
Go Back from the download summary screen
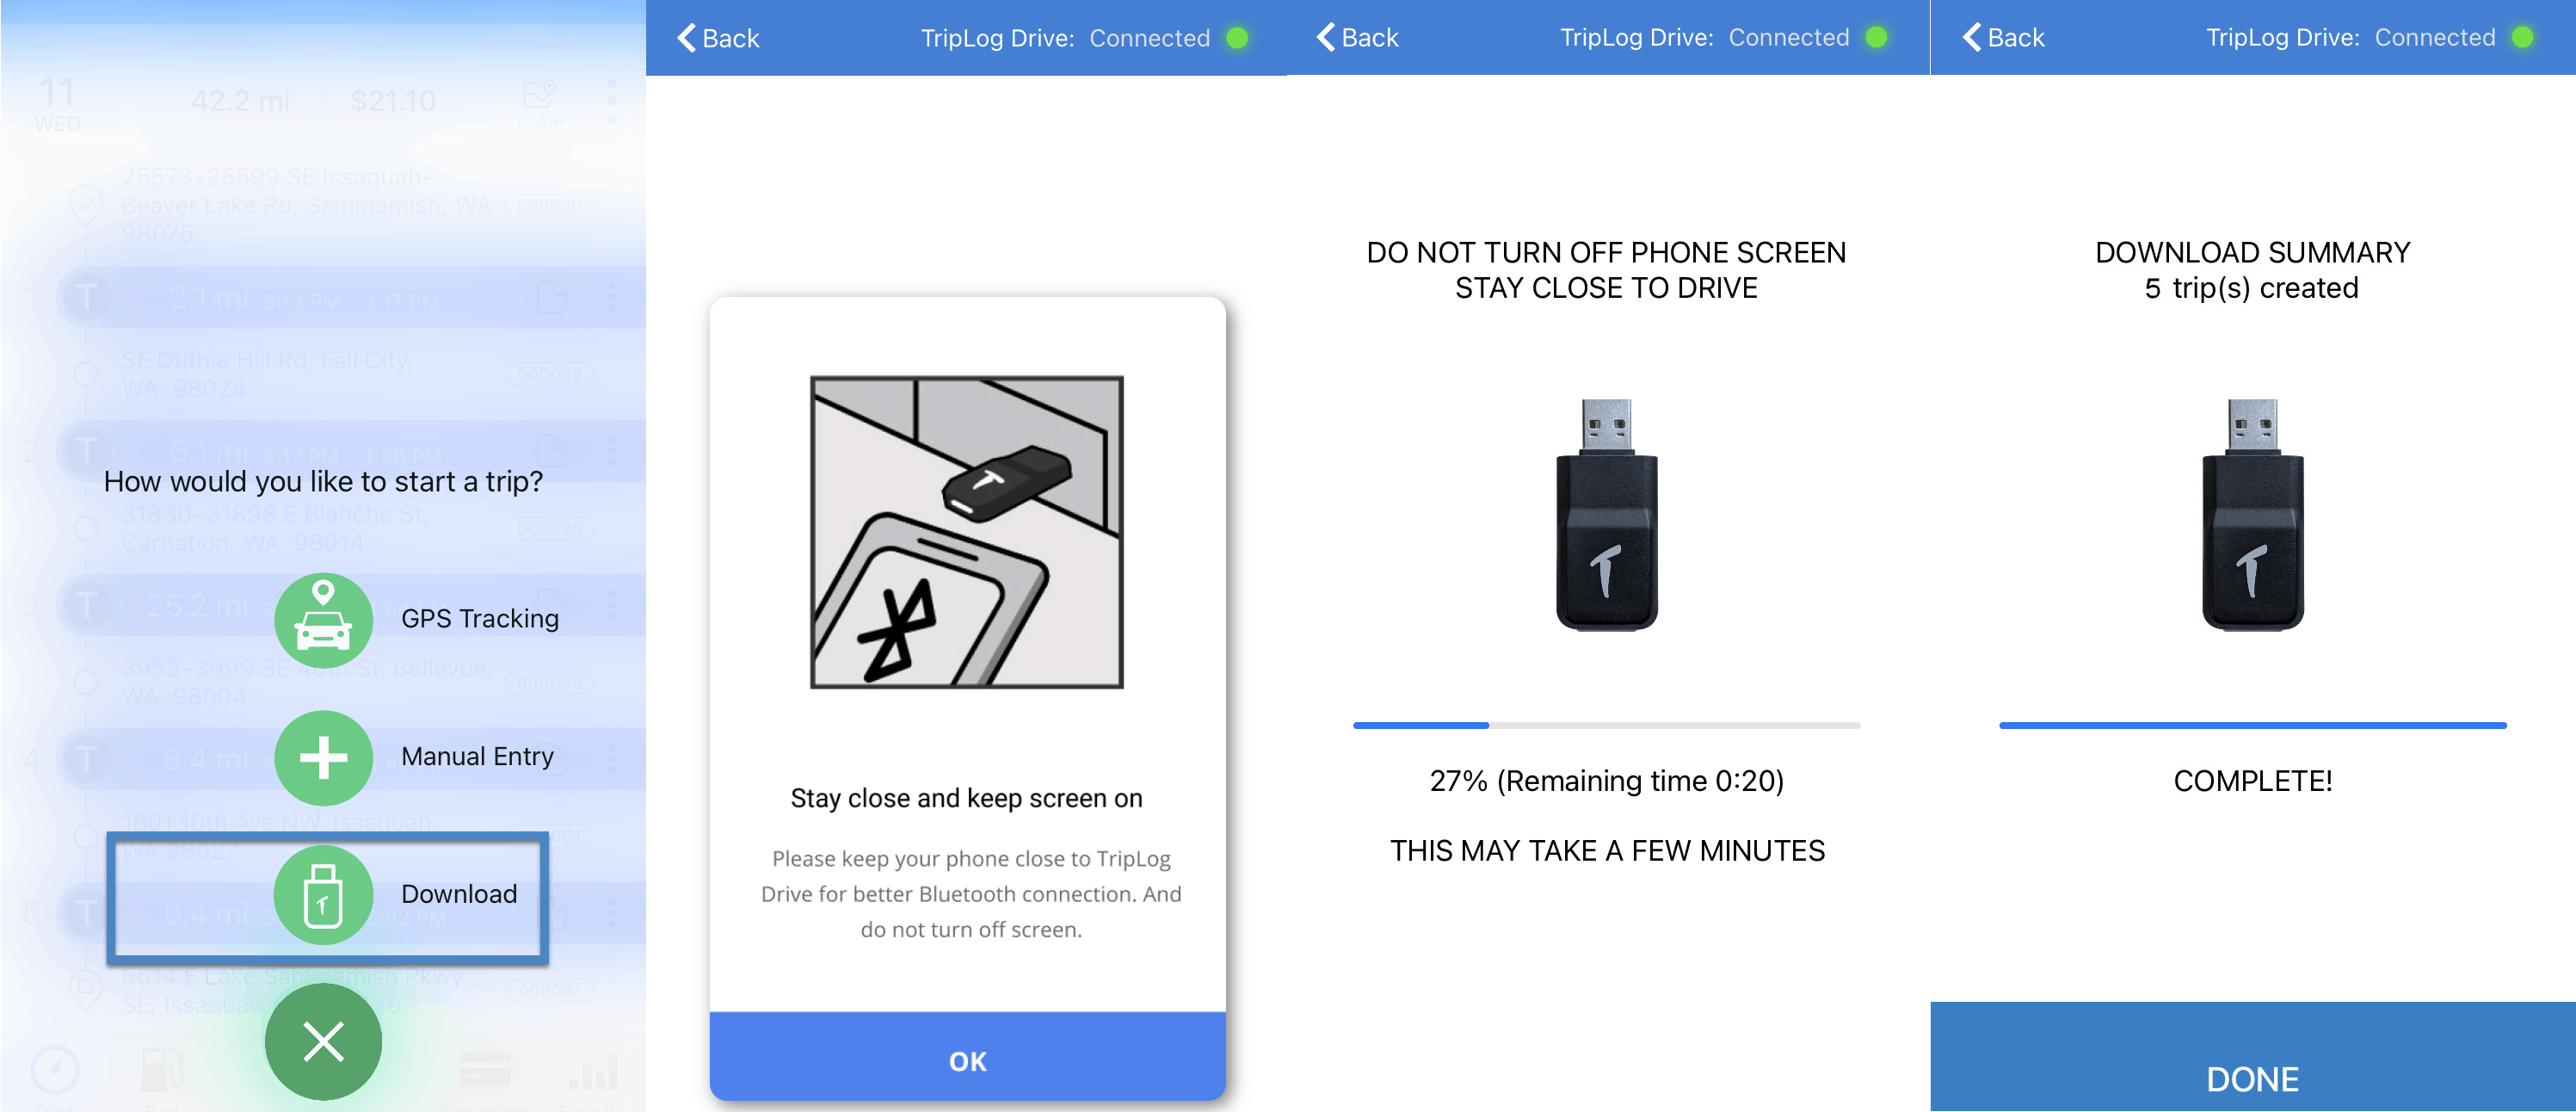[2003, 38]
